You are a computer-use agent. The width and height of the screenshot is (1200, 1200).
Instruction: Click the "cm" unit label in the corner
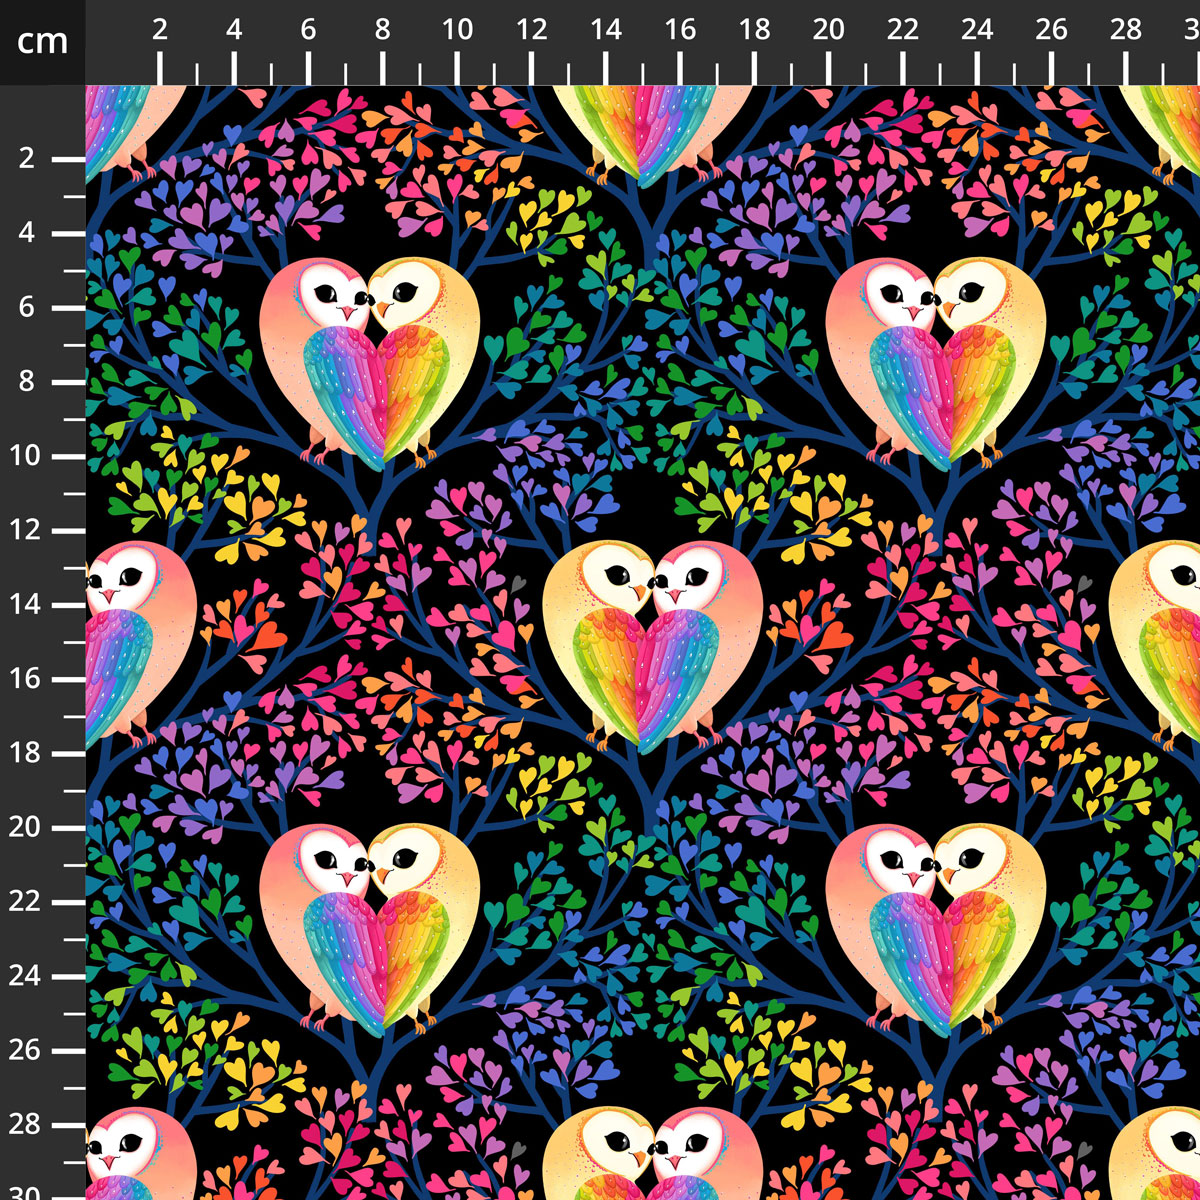coord(42,42)
